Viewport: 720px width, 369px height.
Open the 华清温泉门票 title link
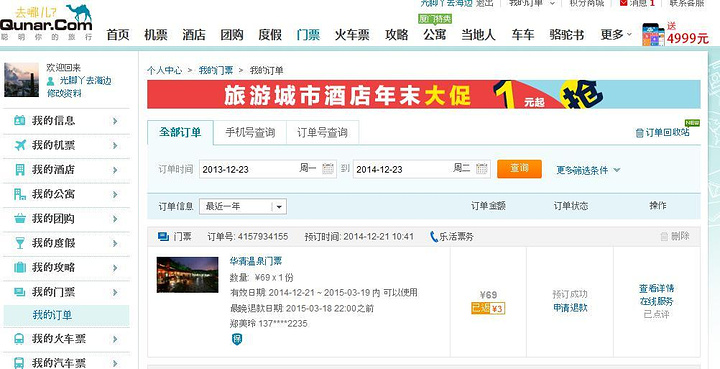[x=256, y=262]
